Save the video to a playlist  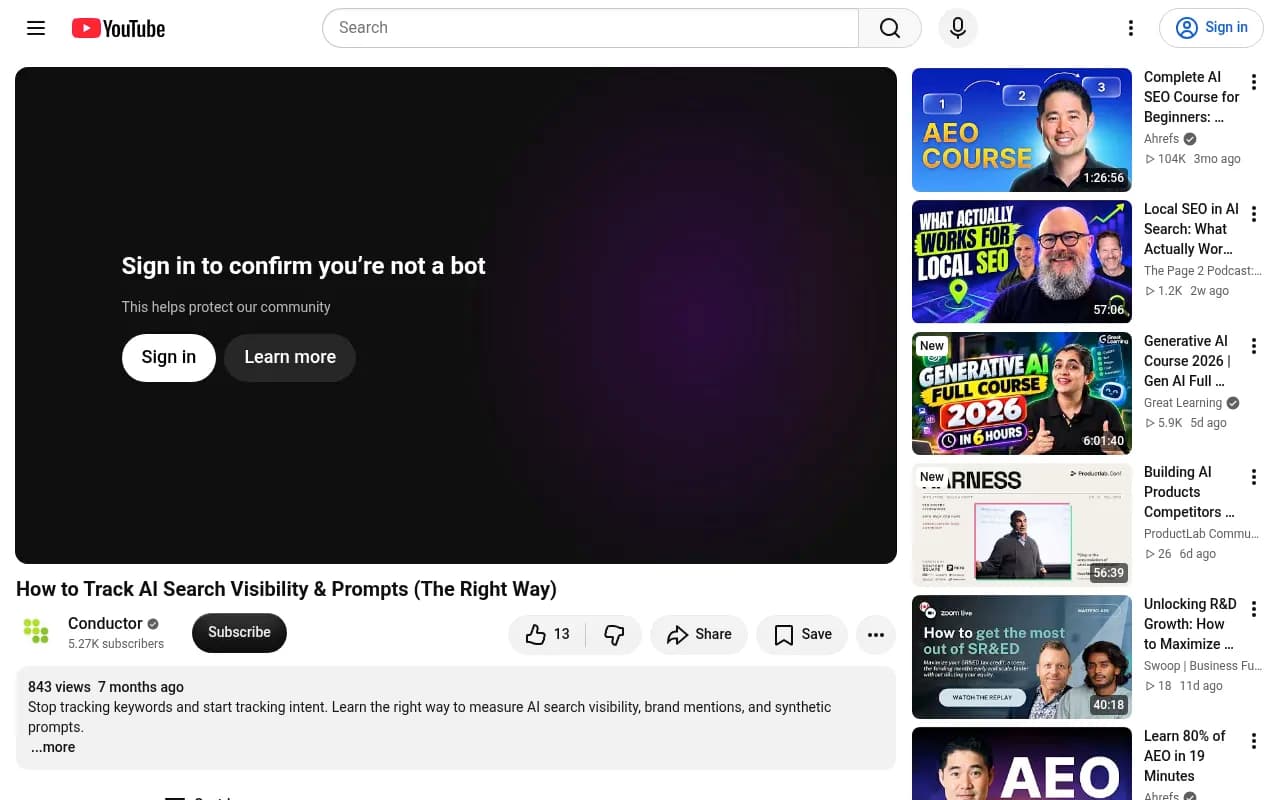click(x=802, y=634)
